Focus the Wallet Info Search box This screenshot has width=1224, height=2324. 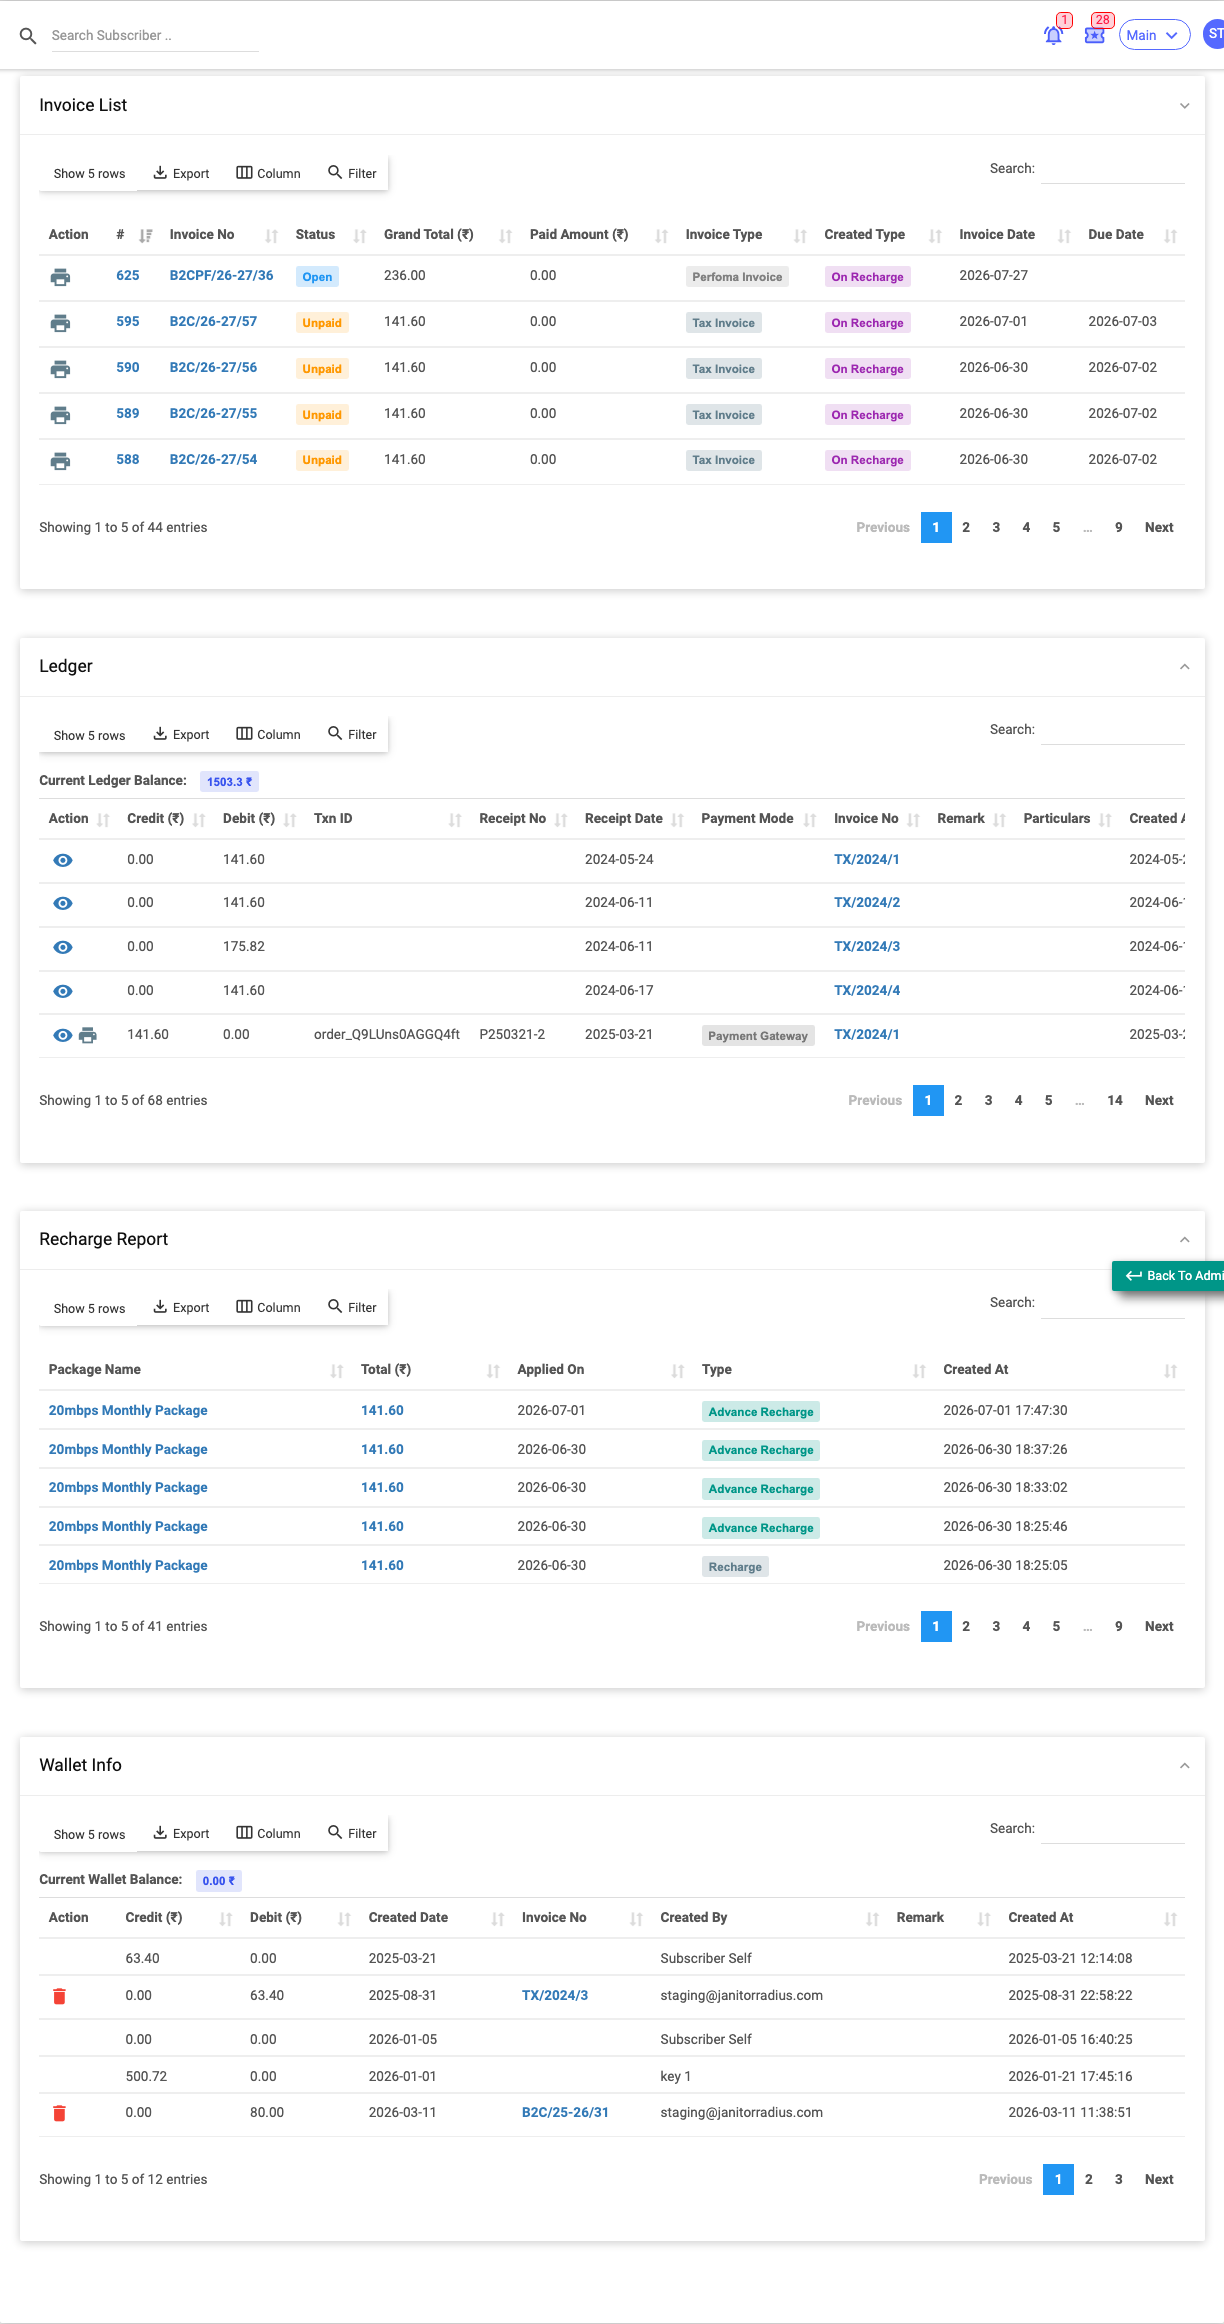click(1112, 1829)
